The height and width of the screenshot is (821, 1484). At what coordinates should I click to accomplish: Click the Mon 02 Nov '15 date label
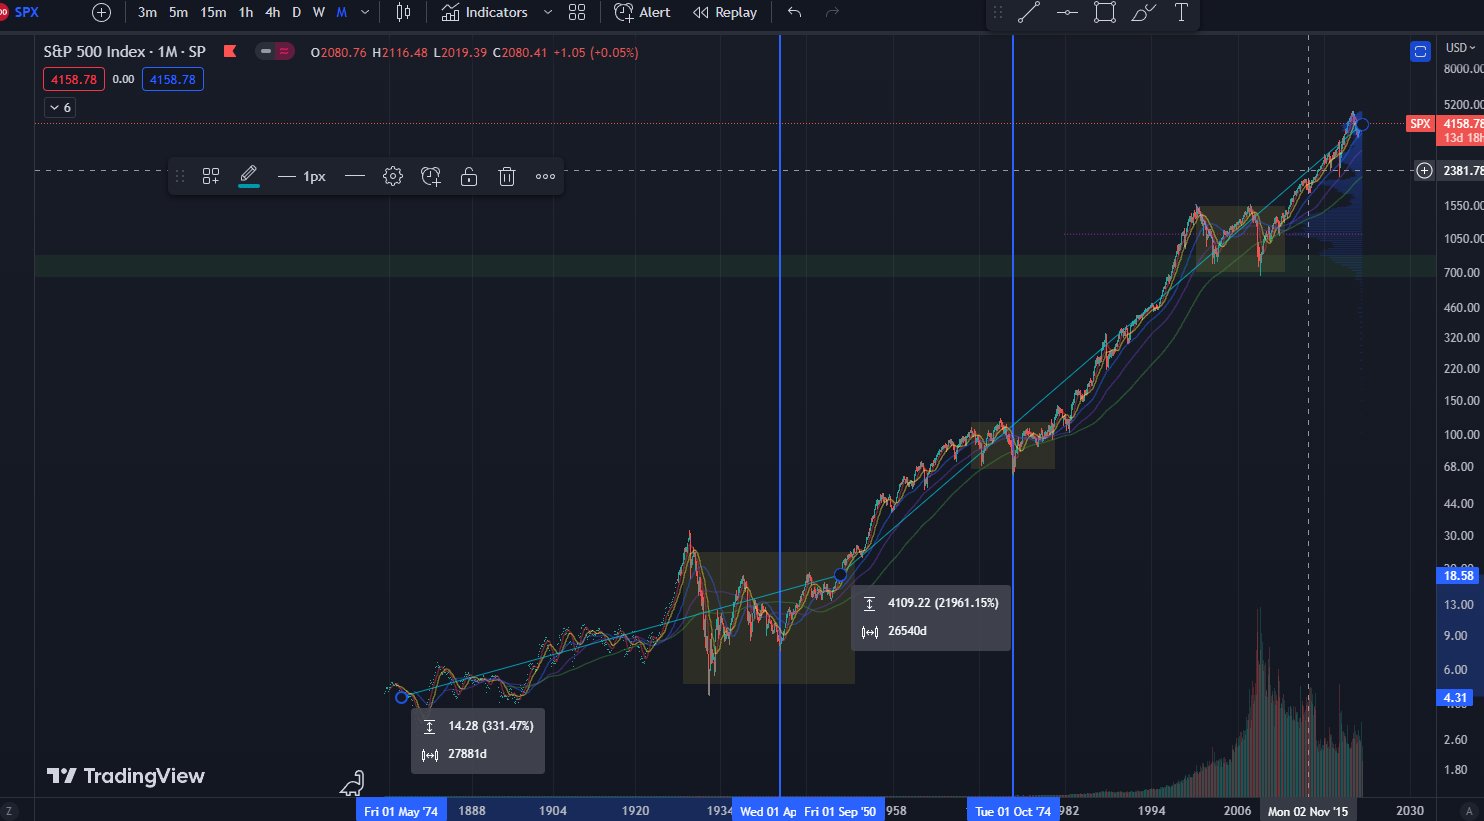click(x=1308, y=811)
